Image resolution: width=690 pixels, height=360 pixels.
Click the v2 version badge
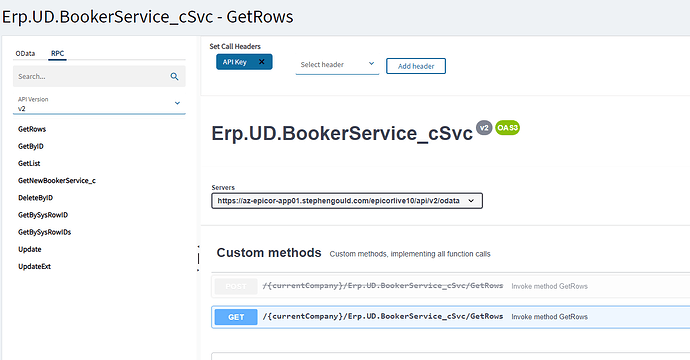pyautogui.click(x=484, y=128)
